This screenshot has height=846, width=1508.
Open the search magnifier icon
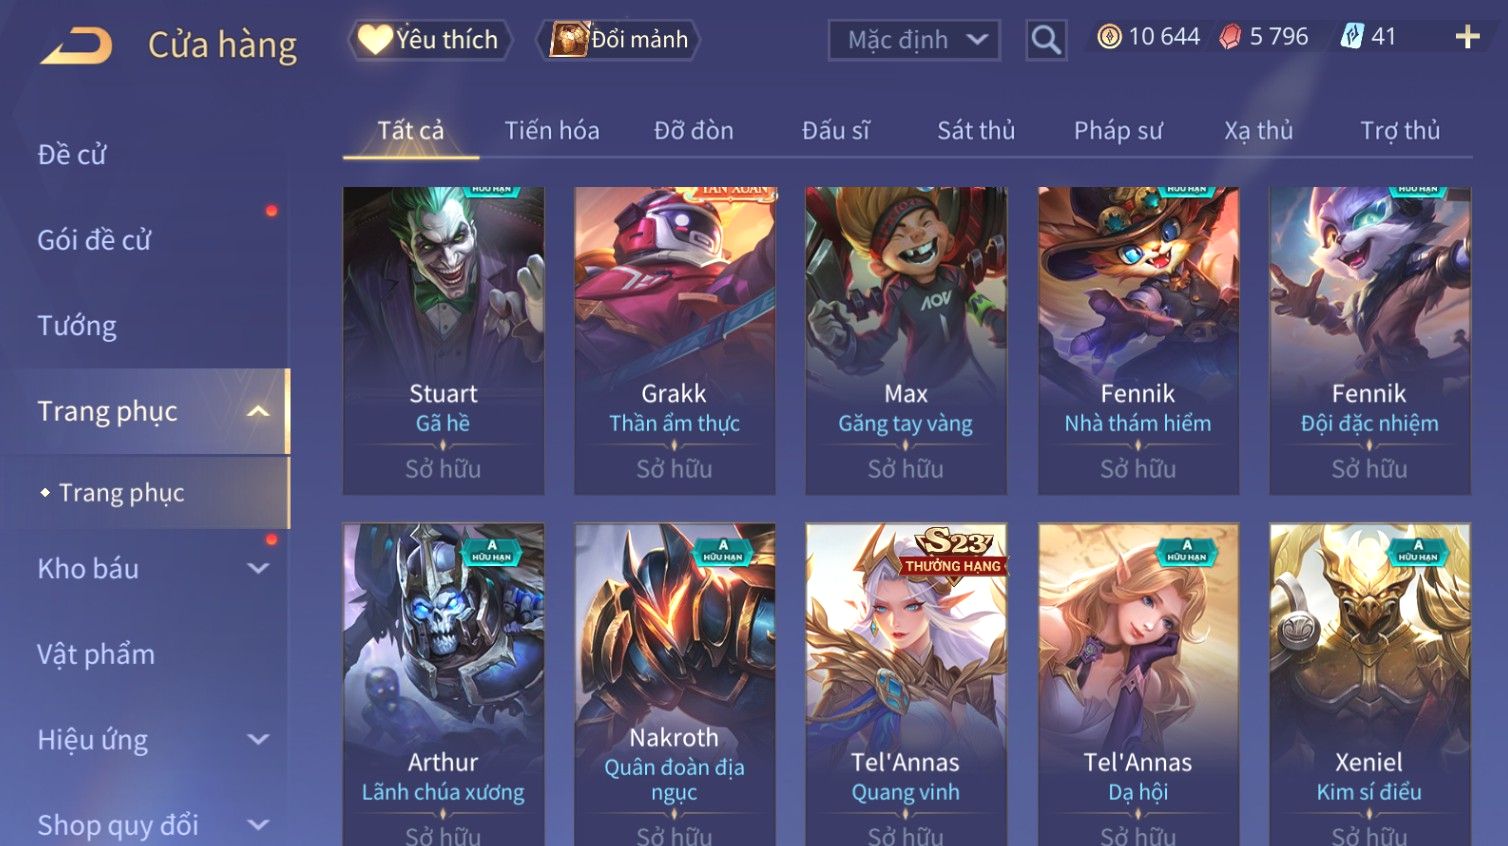point(1046,40)
